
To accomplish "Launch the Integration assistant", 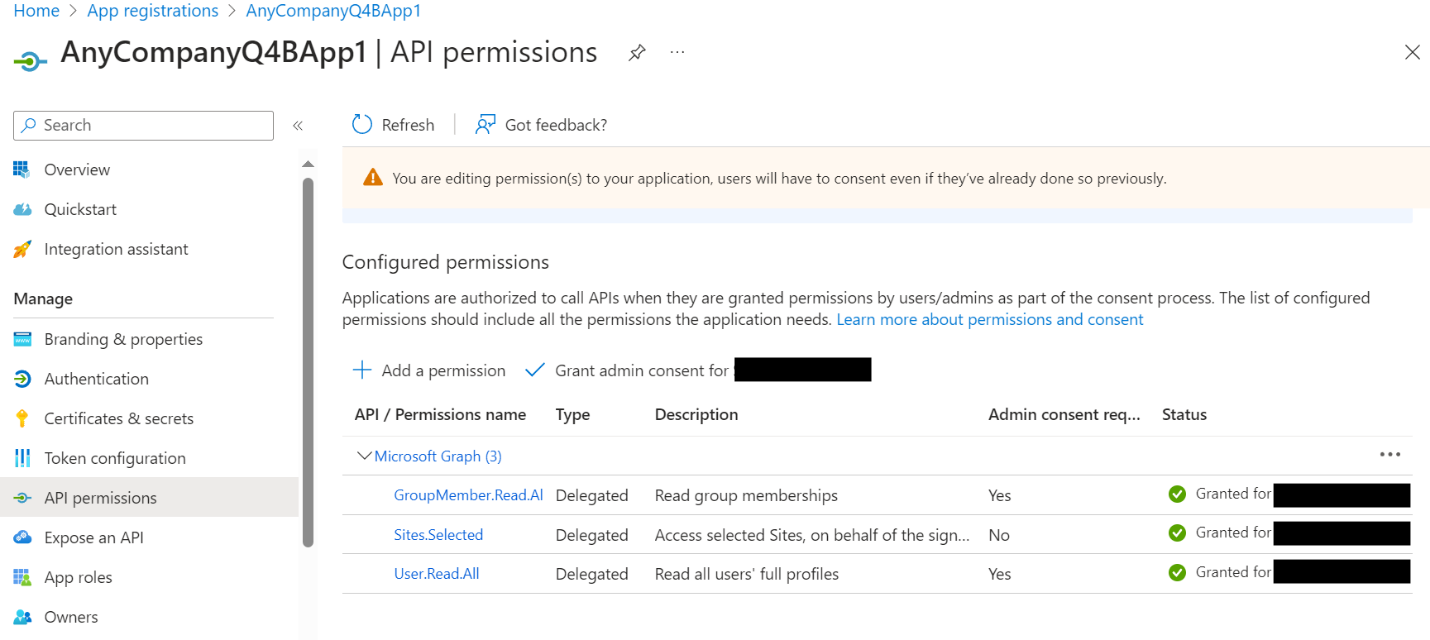I will point(115,248).
